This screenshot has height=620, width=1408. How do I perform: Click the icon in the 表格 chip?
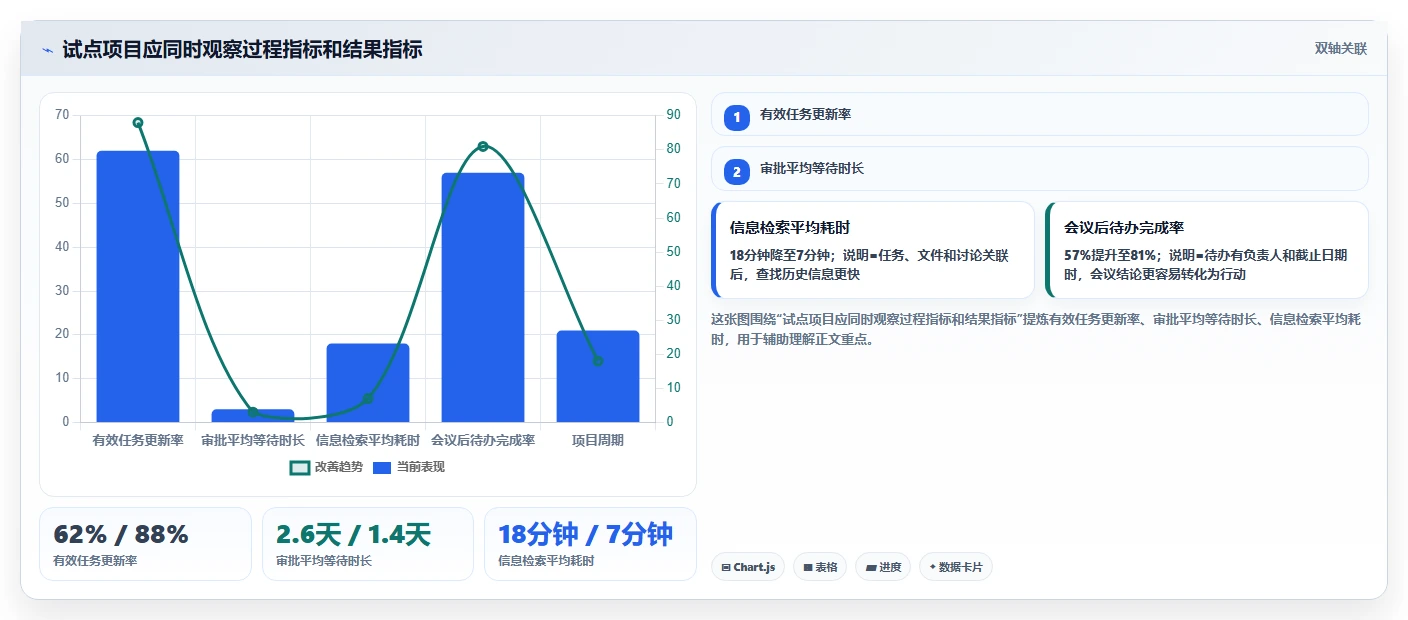[808, 567]
